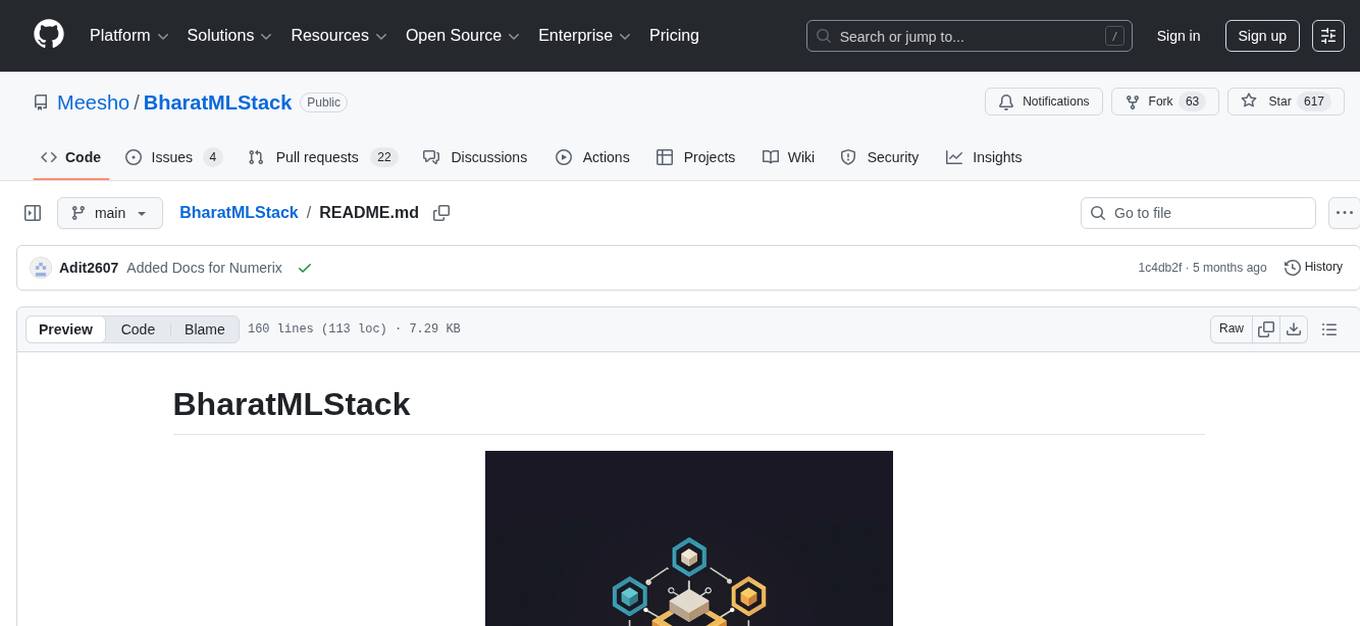This screenshot has width=1360, height=626.
Task: Open the more options kebab menu
Action: (1344, 212)
